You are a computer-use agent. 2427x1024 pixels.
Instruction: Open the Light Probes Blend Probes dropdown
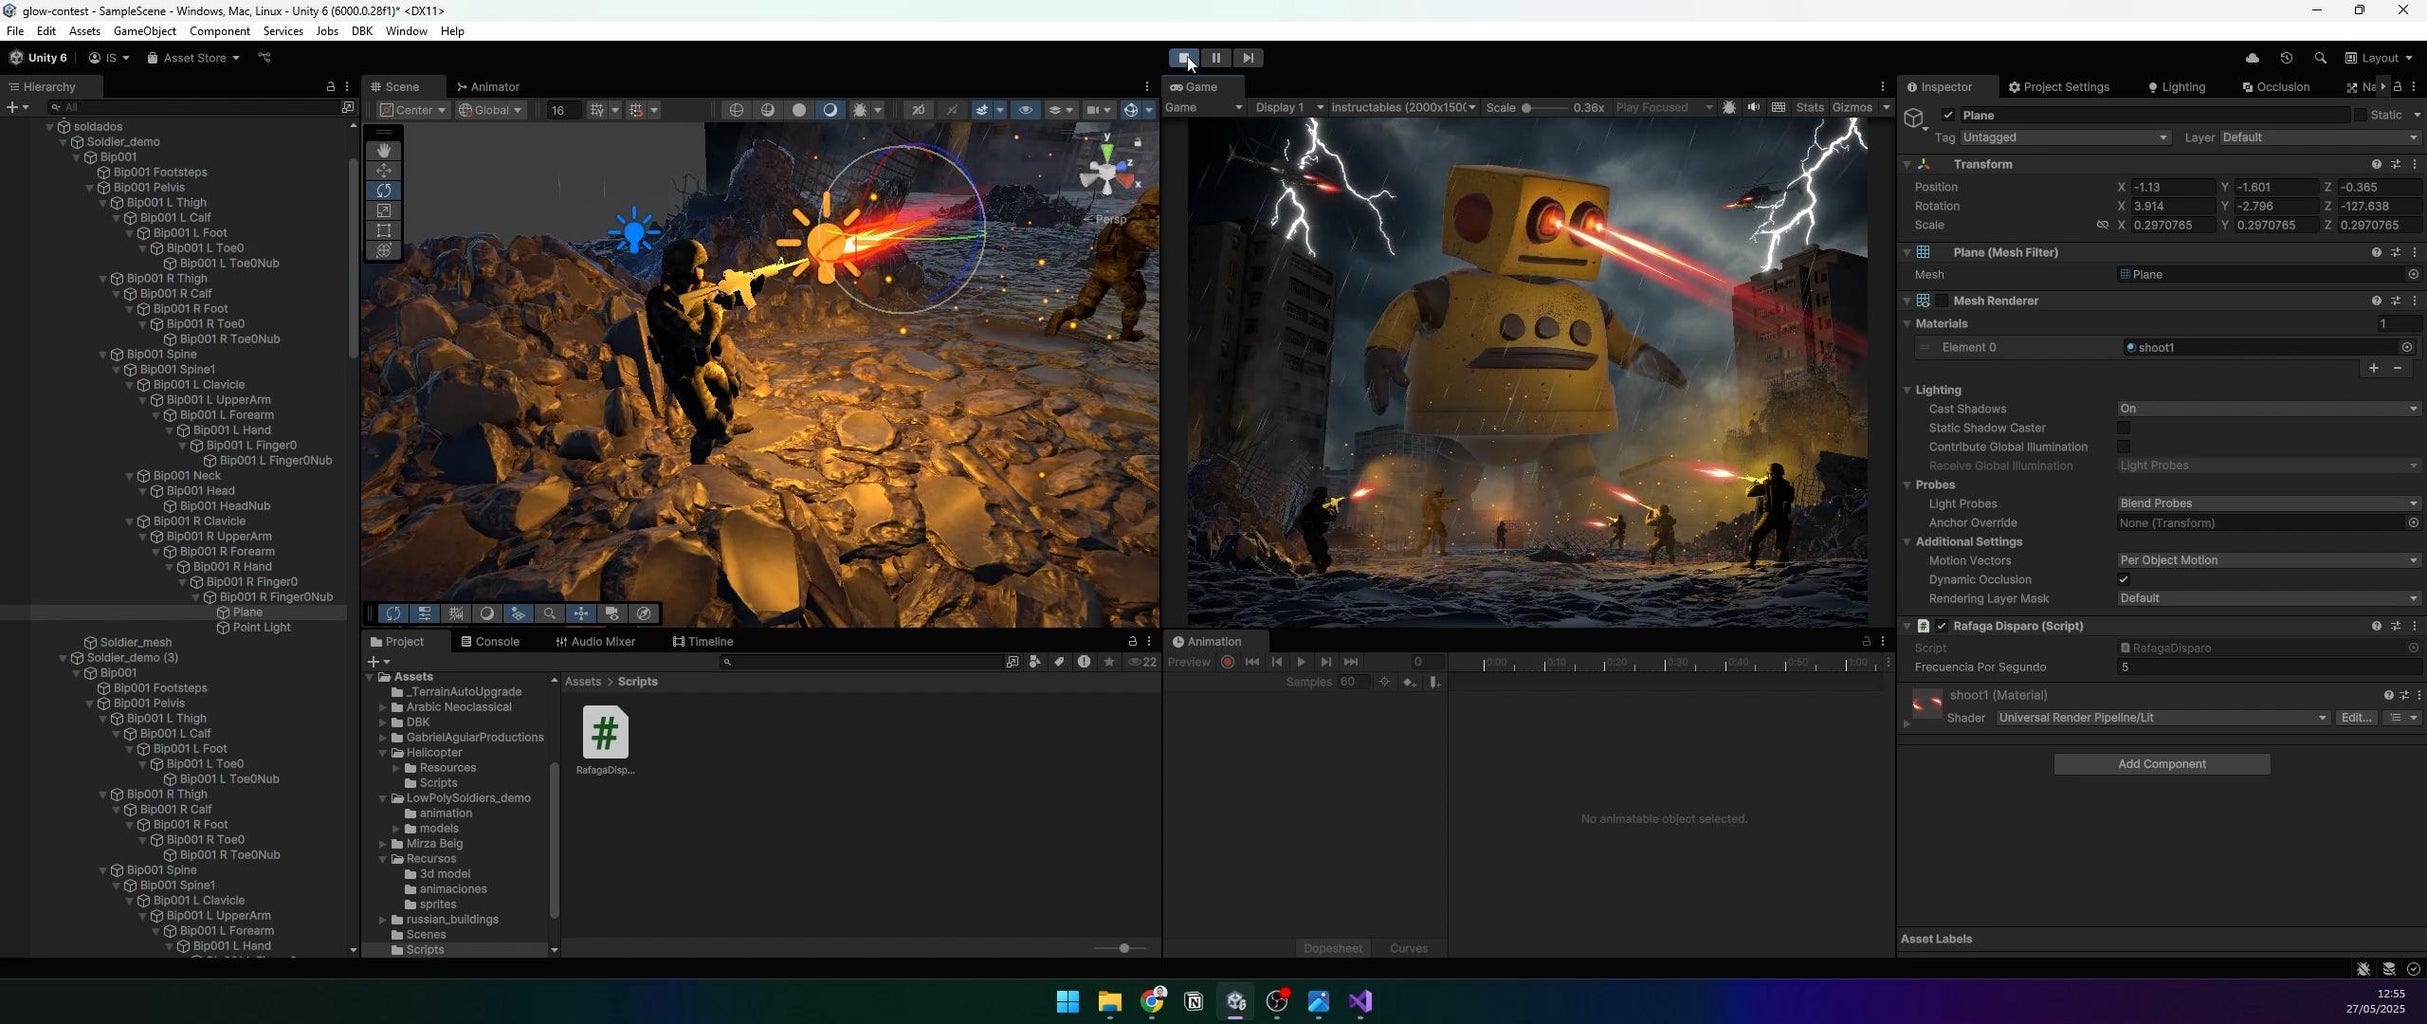(x=2268, y=503)
